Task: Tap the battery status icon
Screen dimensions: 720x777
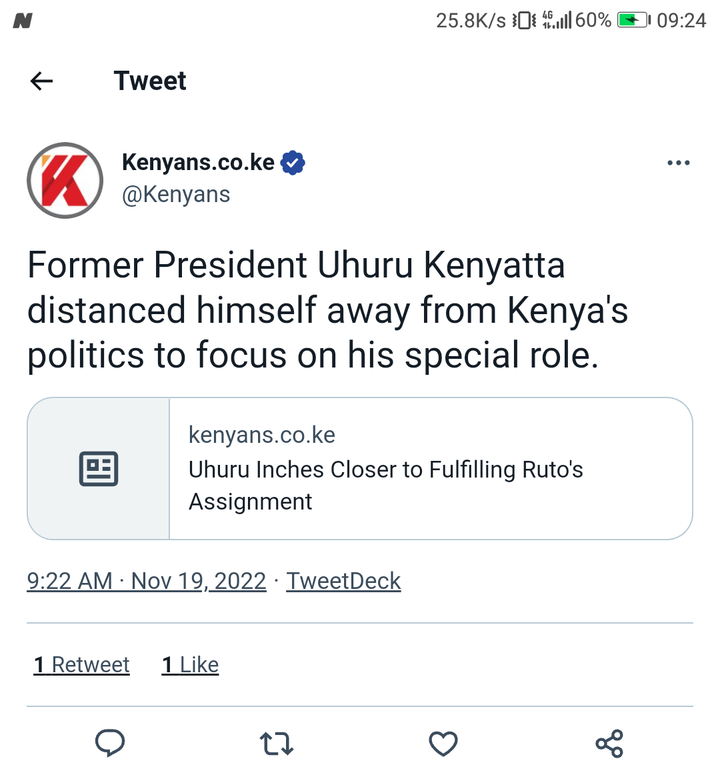Action: tap(633, 20)
